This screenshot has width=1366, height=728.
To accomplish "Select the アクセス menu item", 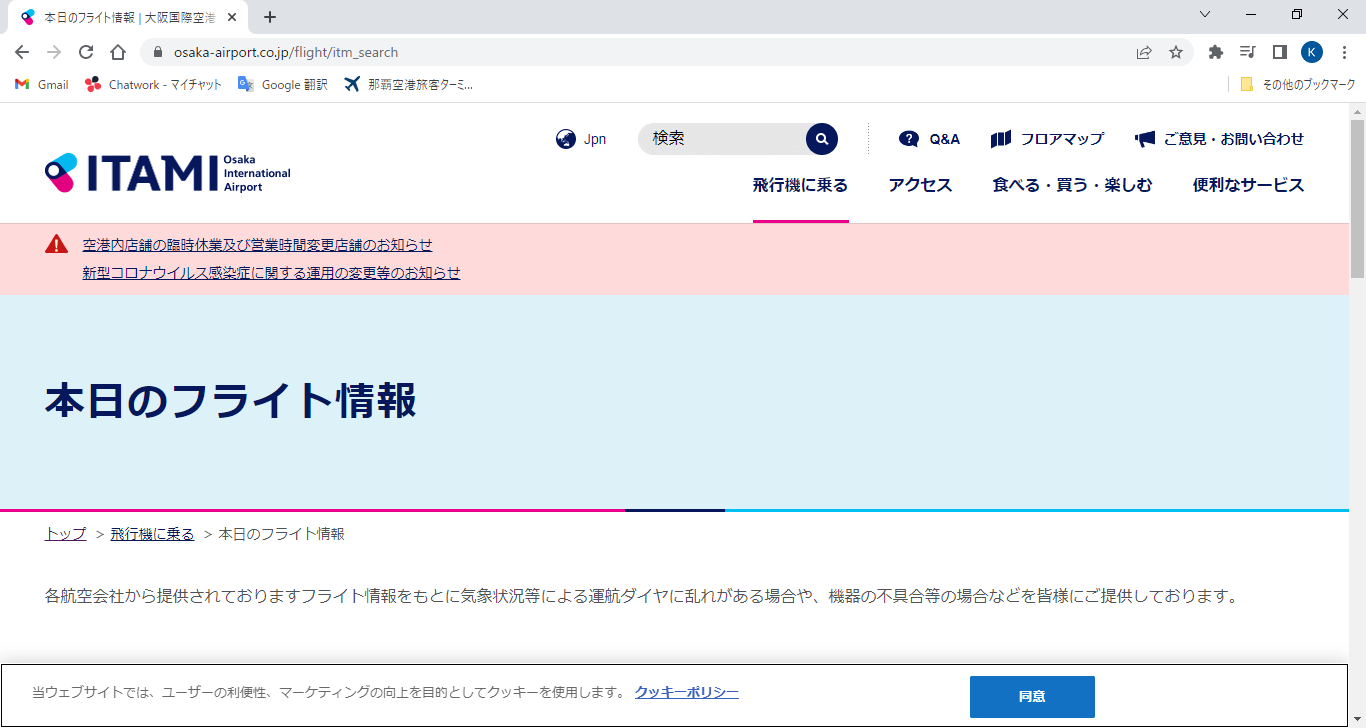I will click(920, 185).
